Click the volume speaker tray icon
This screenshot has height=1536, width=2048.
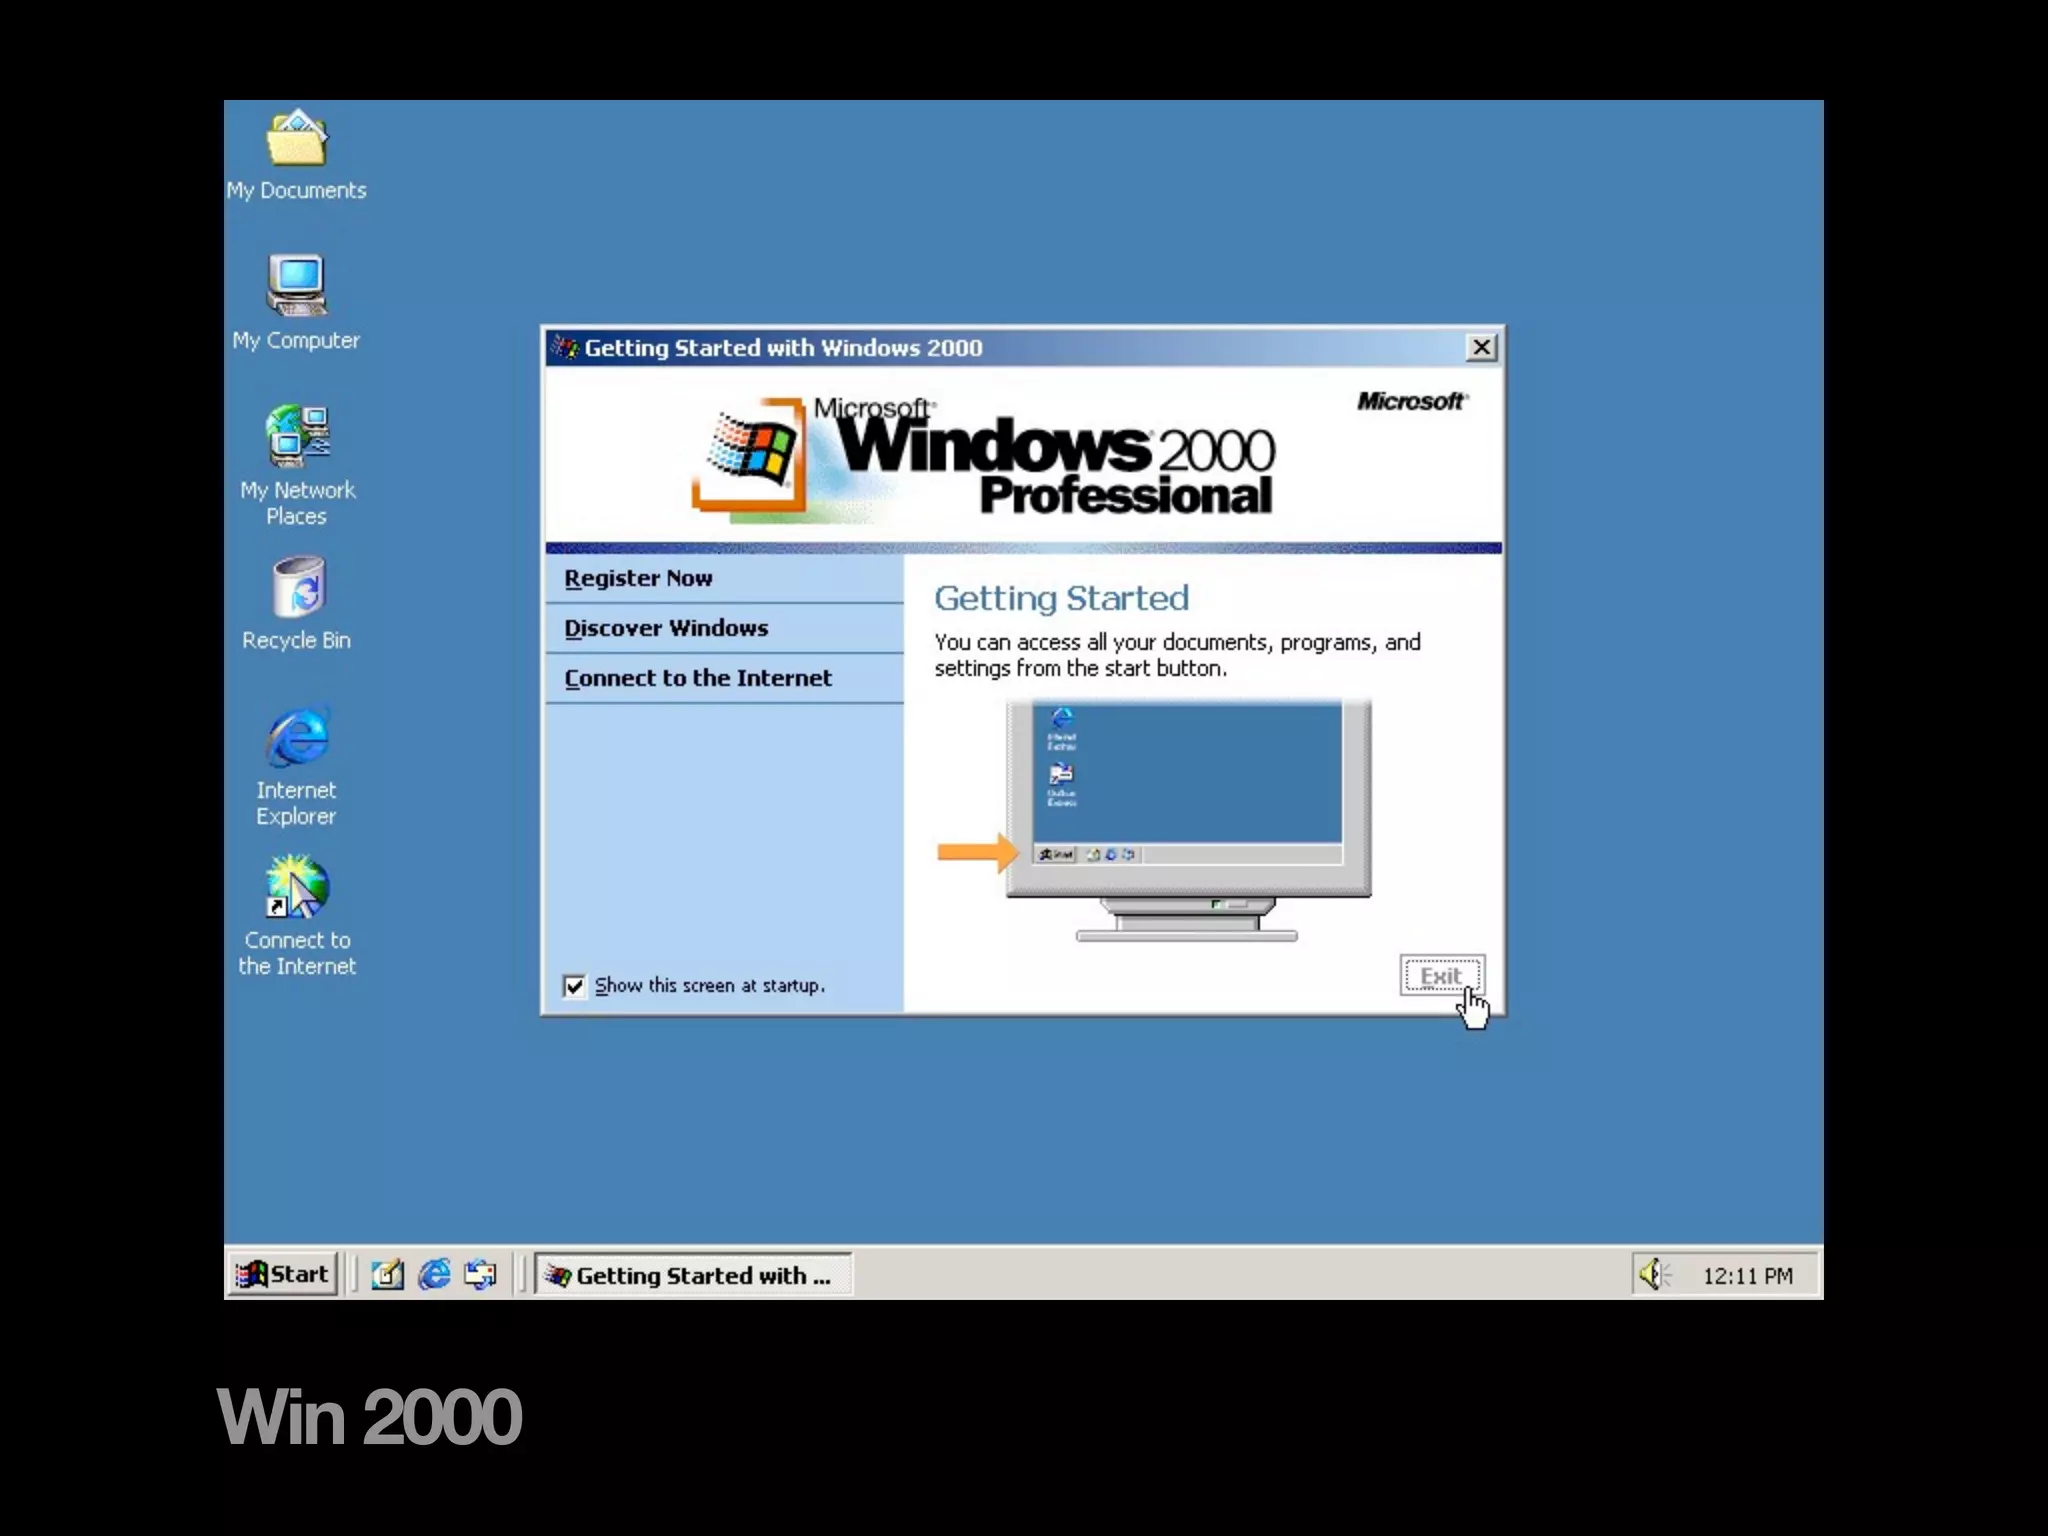[1653, 1274]
